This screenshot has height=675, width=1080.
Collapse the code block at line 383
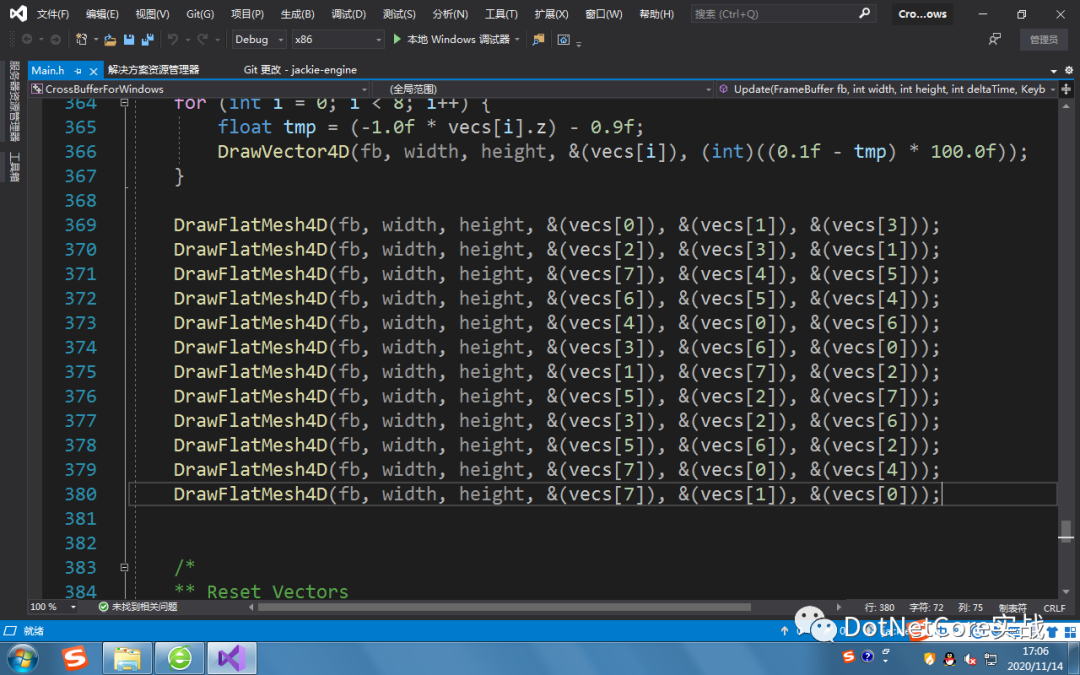pos(124,567)
